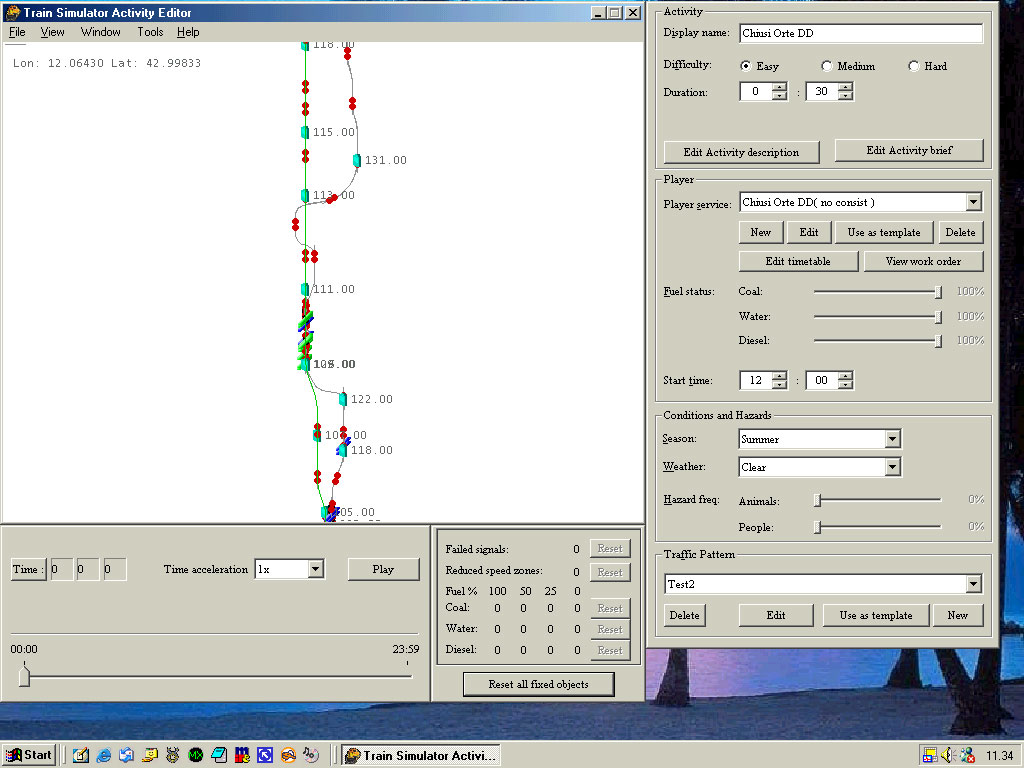Viewport: 1024px width, 768px height.
Task: Open the Window menu
Action: click(101, 32)
